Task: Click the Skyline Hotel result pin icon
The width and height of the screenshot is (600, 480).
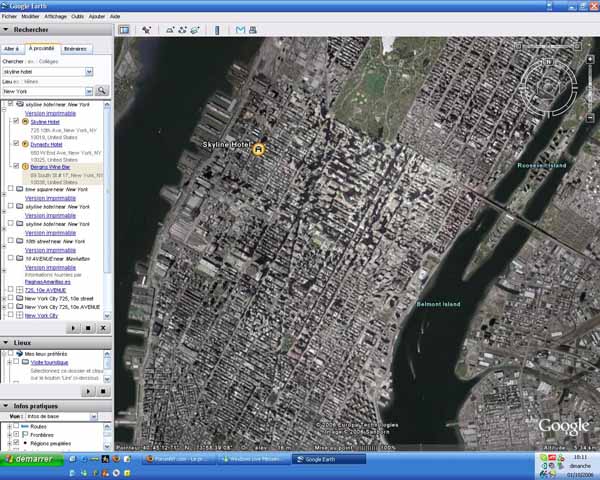Action: click(25, 122)
